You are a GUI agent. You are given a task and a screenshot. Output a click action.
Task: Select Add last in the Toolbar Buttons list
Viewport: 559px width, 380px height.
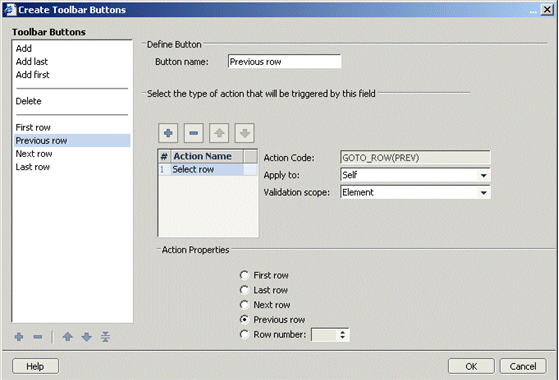tap(32, 61)
